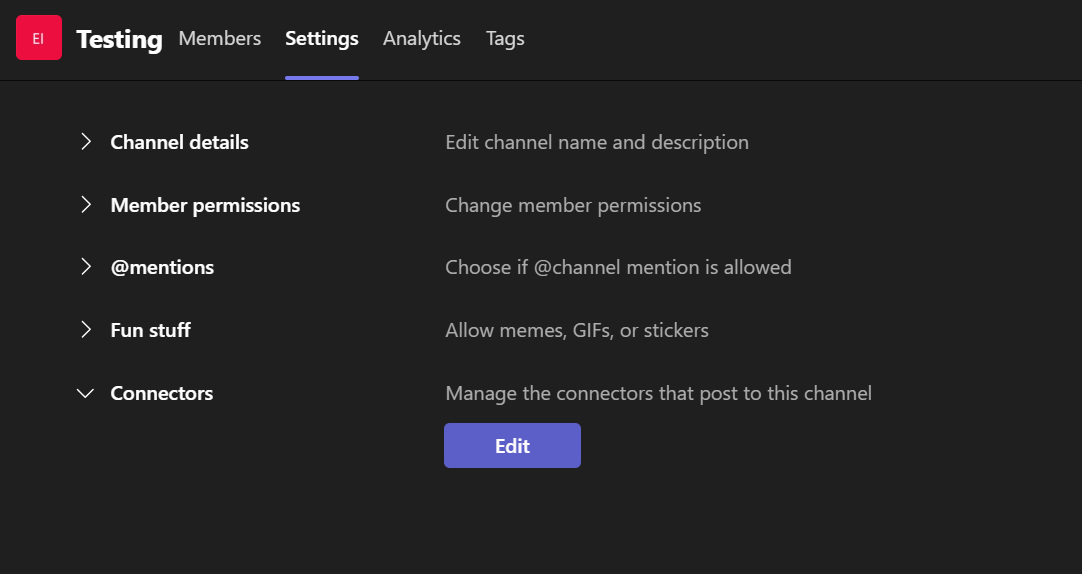This screenshot has height=574, width=1082.
Task: Click the Testing team name heading
Action: coord(119,39)
